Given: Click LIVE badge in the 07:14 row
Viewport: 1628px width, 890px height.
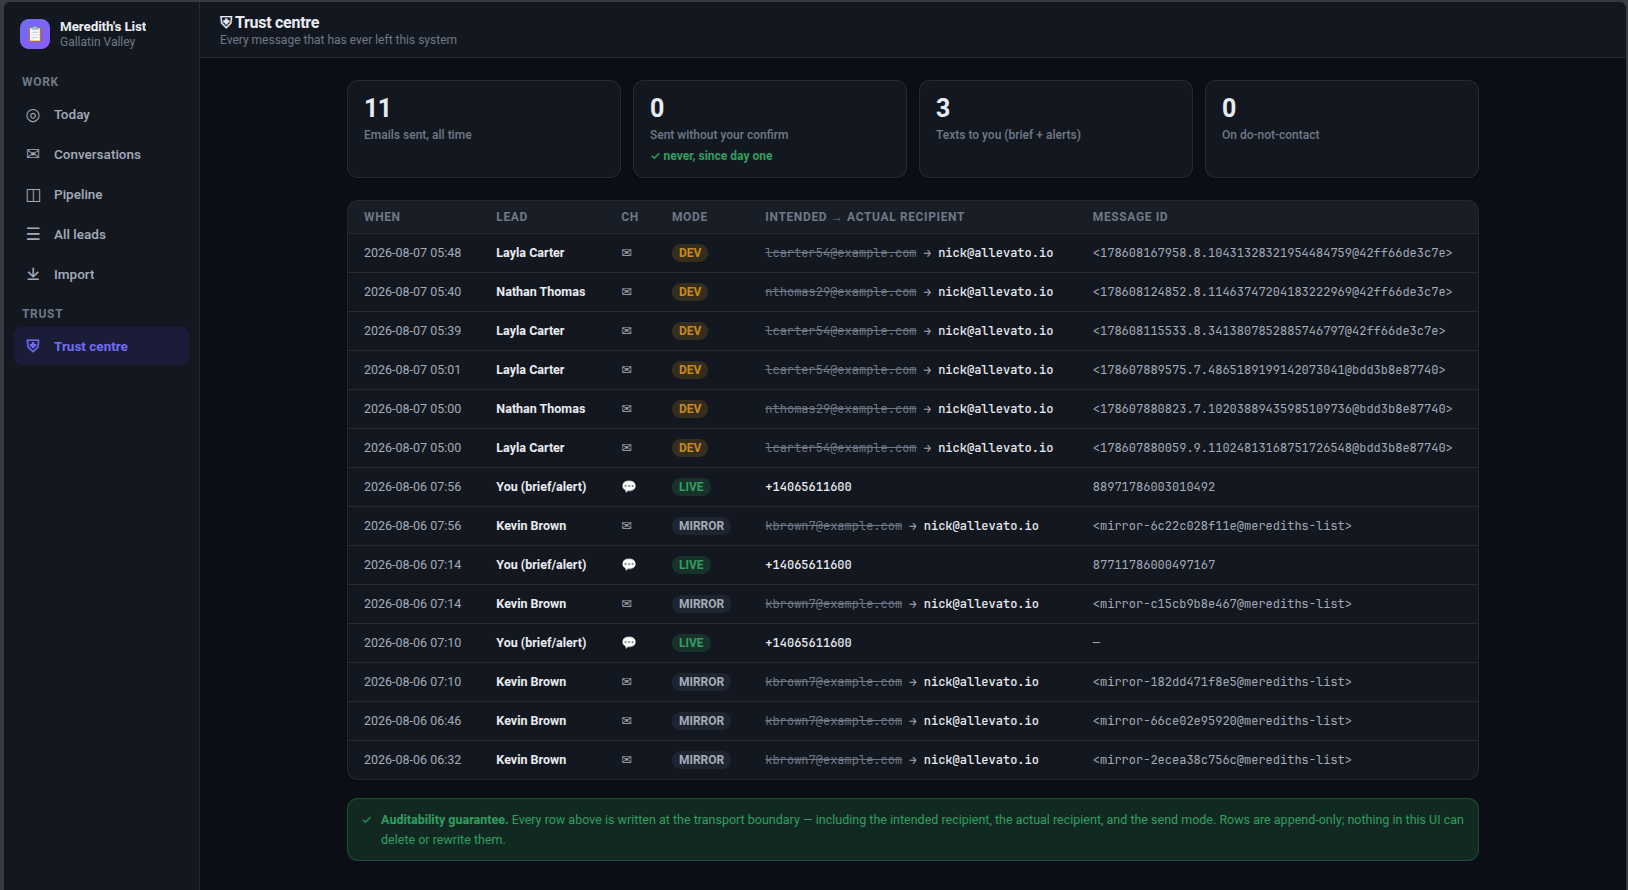Looking at the screenshot, I should point(691,565).
